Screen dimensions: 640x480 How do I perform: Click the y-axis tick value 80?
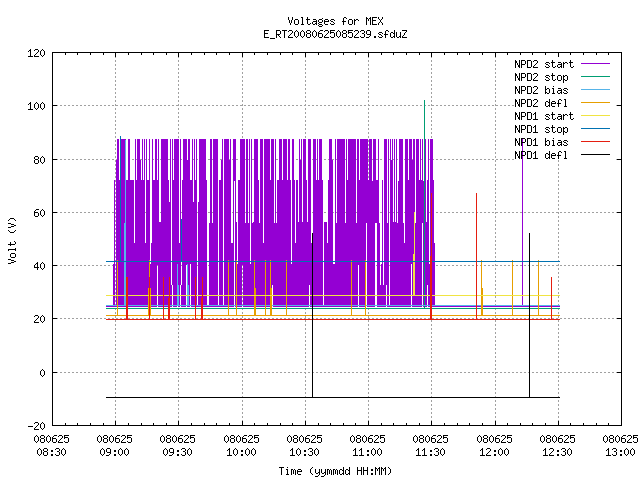39,160
